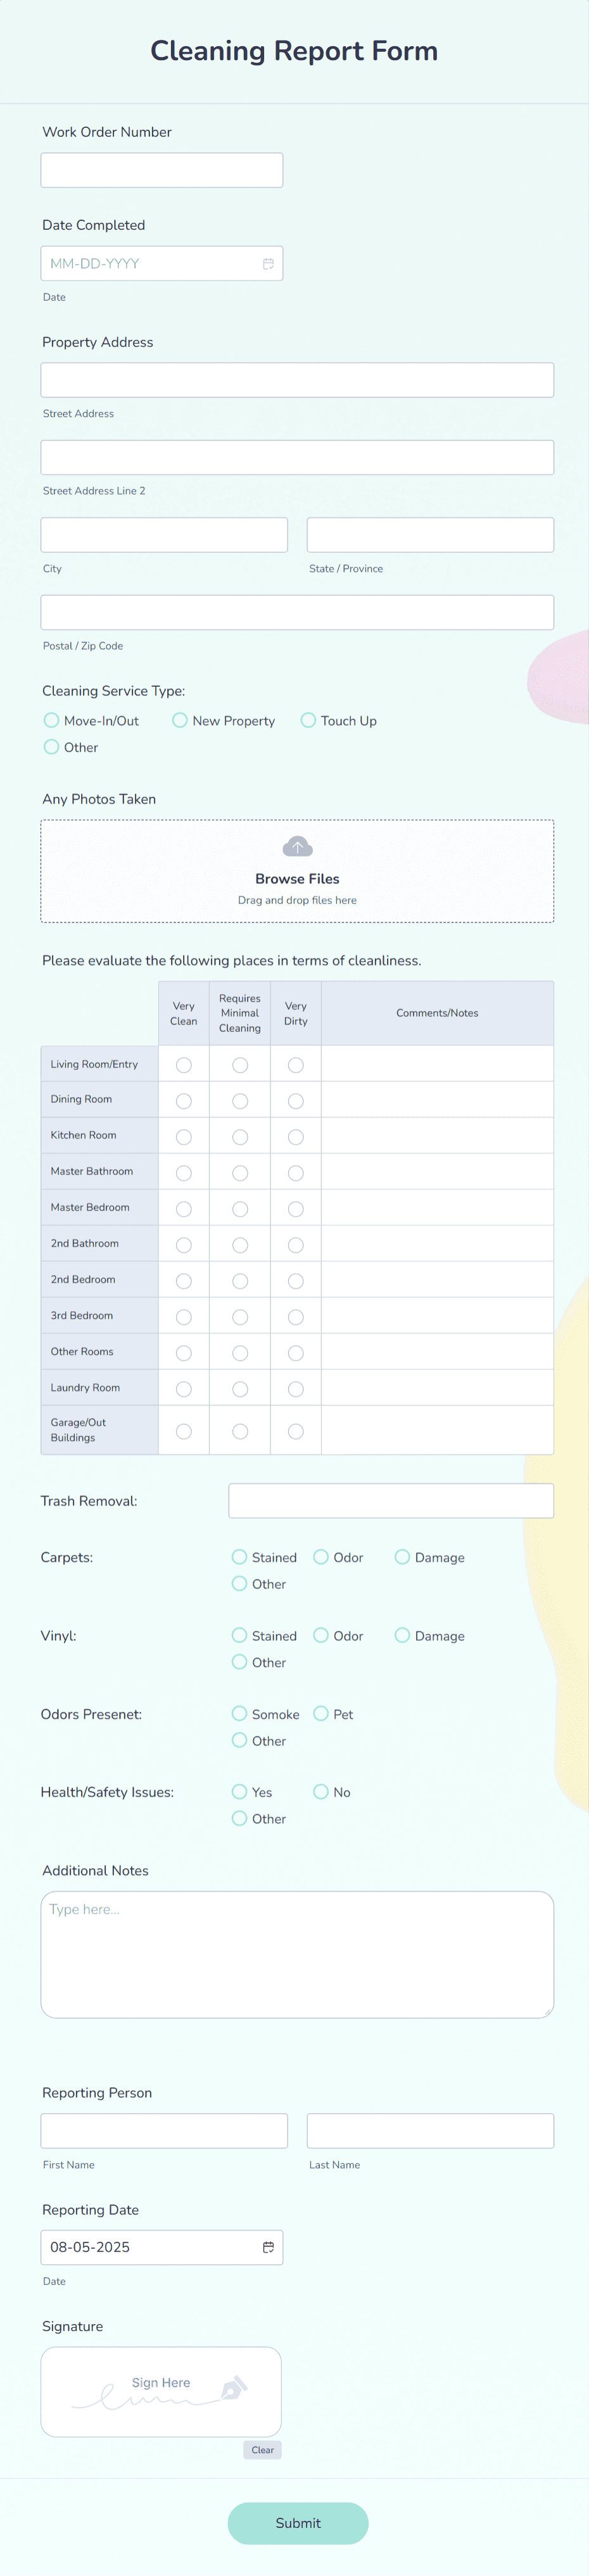Select Stained option for Carpets

tap(240, 1557)
